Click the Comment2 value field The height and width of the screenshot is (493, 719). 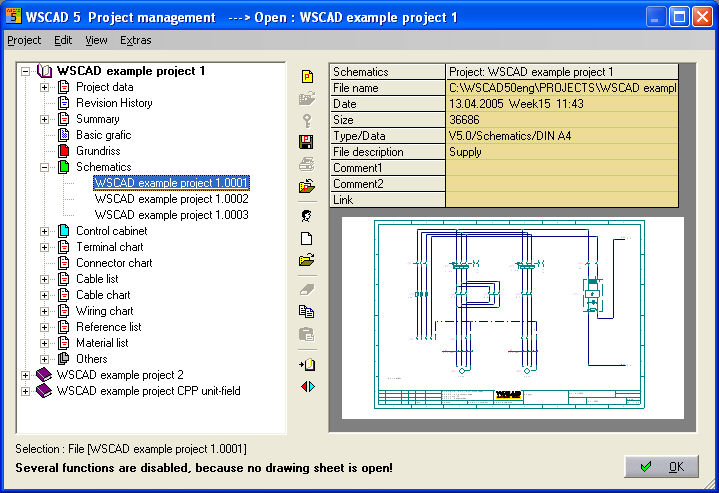coord(562,184)
